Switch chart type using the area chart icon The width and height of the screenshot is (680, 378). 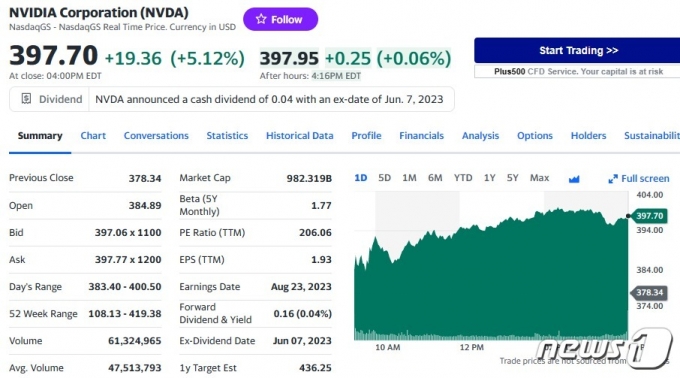[x=574, y=179]
